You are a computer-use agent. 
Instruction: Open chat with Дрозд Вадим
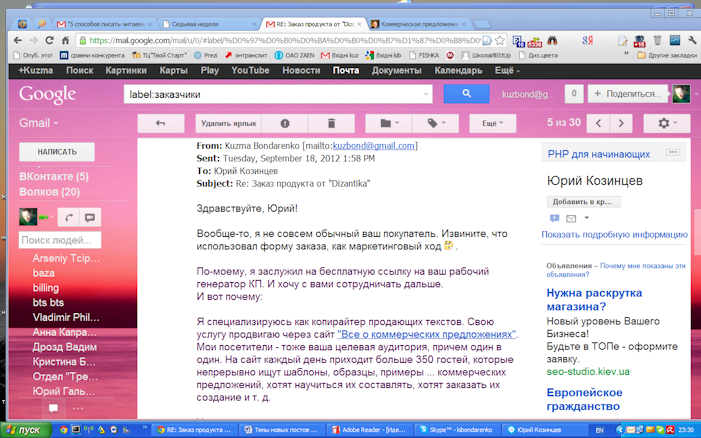click(64, 347)
